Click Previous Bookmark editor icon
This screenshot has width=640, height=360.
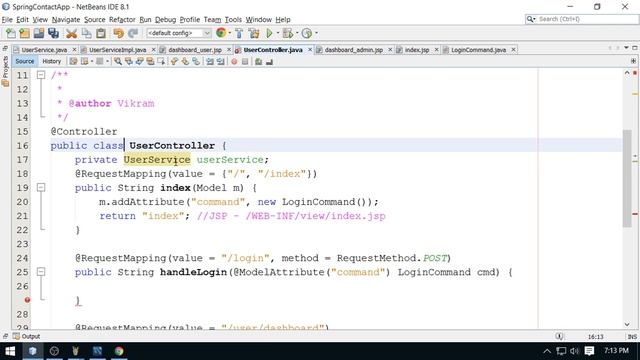tap(174, 62)
